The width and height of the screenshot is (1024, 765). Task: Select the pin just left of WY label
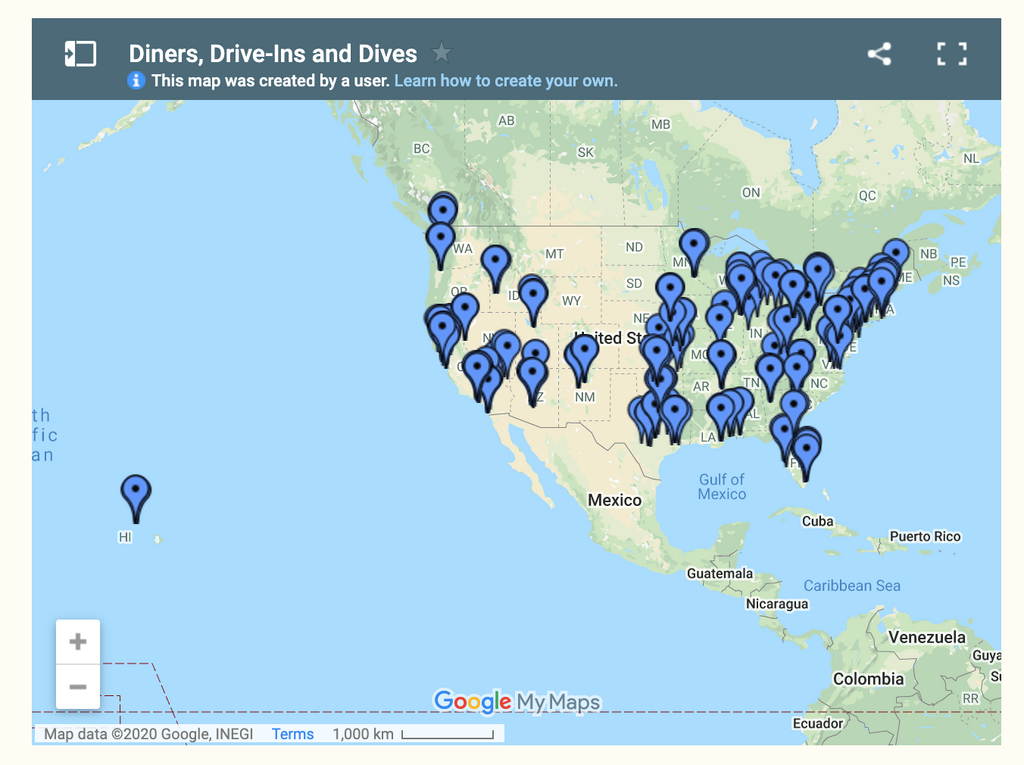tap(534, 301)
